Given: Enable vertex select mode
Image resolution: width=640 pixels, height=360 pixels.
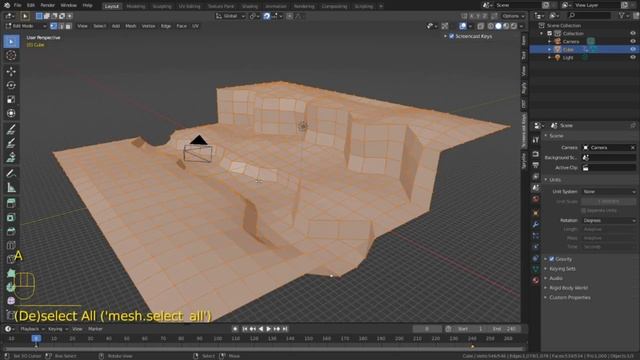Looking at the screenshot, I should pos(53,26).
